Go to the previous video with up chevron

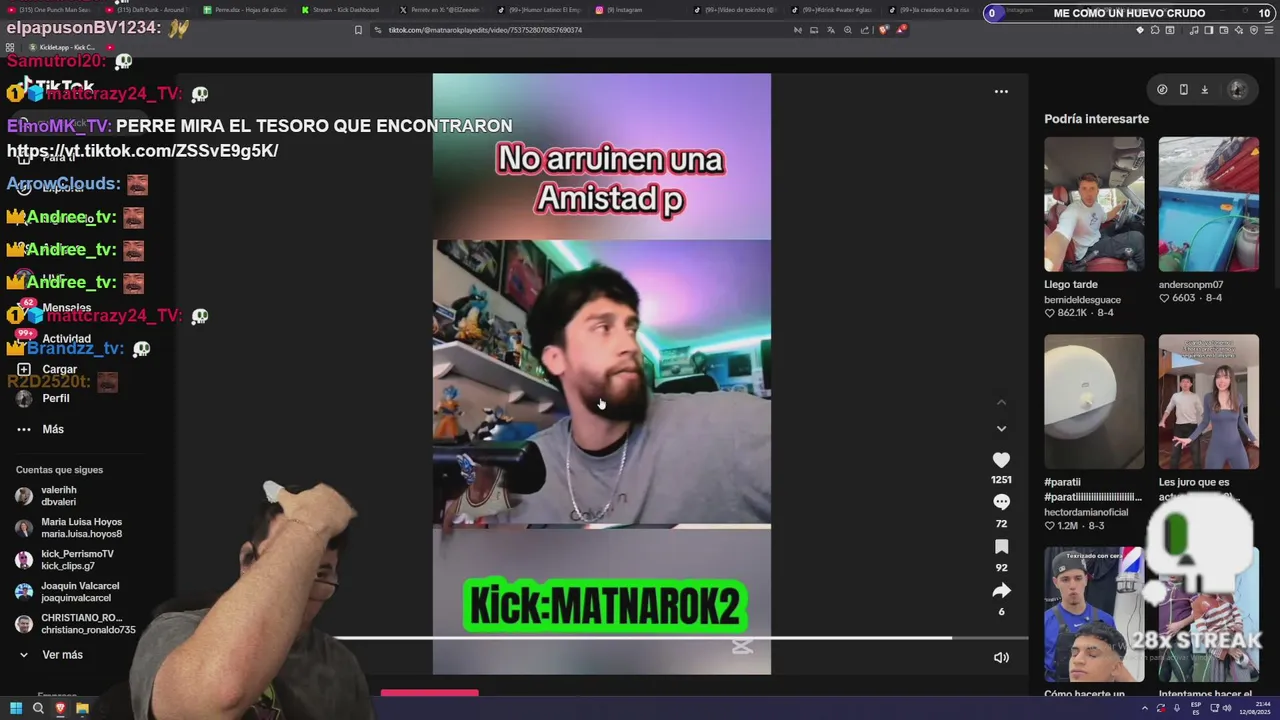tap(1001, 402)
